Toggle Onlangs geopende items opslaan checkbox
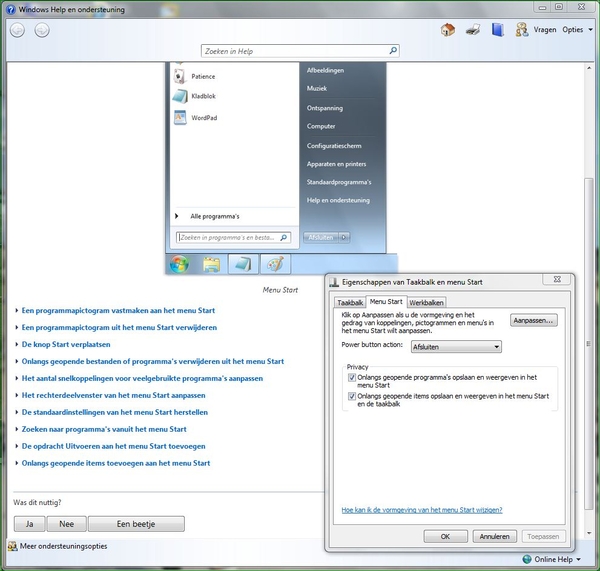 [352, 396]
